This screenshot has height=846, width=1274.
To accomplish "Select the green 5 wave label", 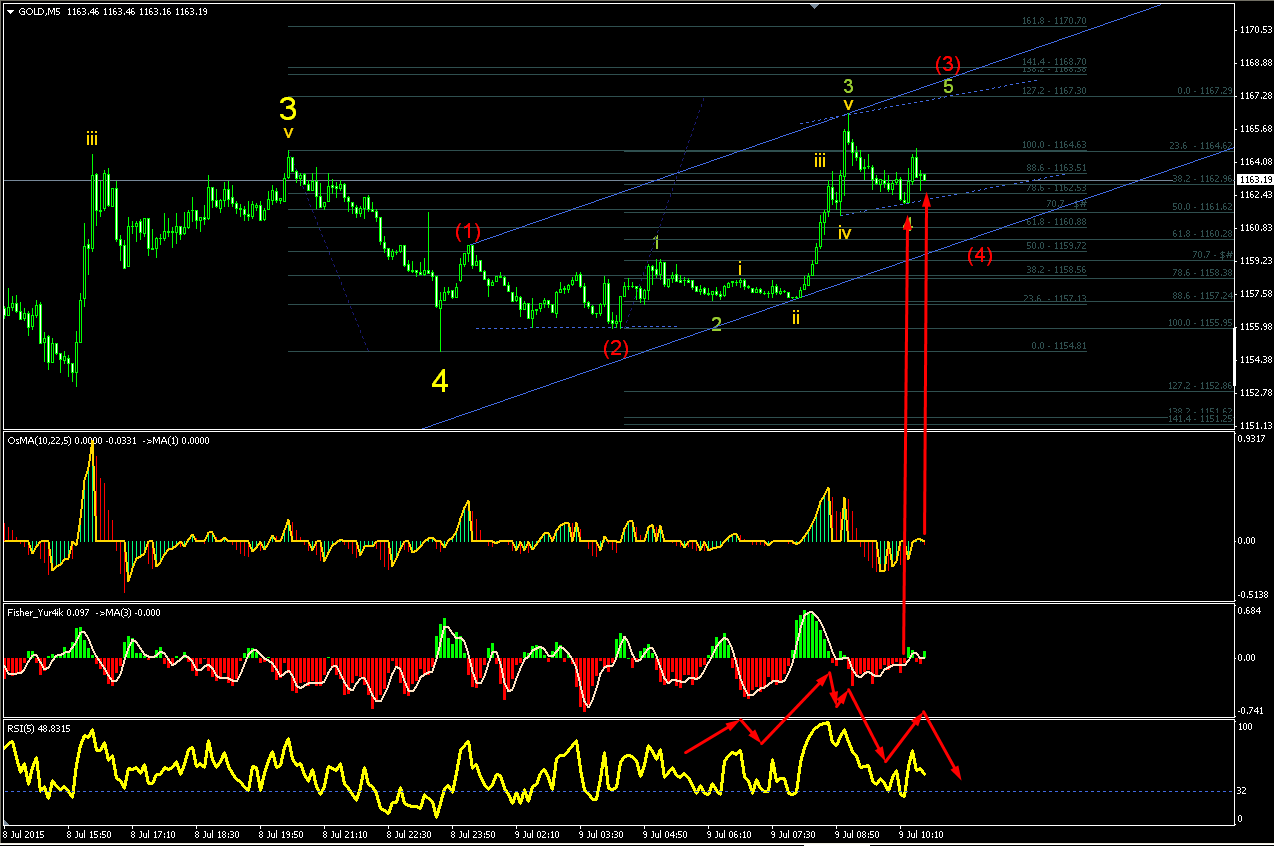I will click(949, 86).
